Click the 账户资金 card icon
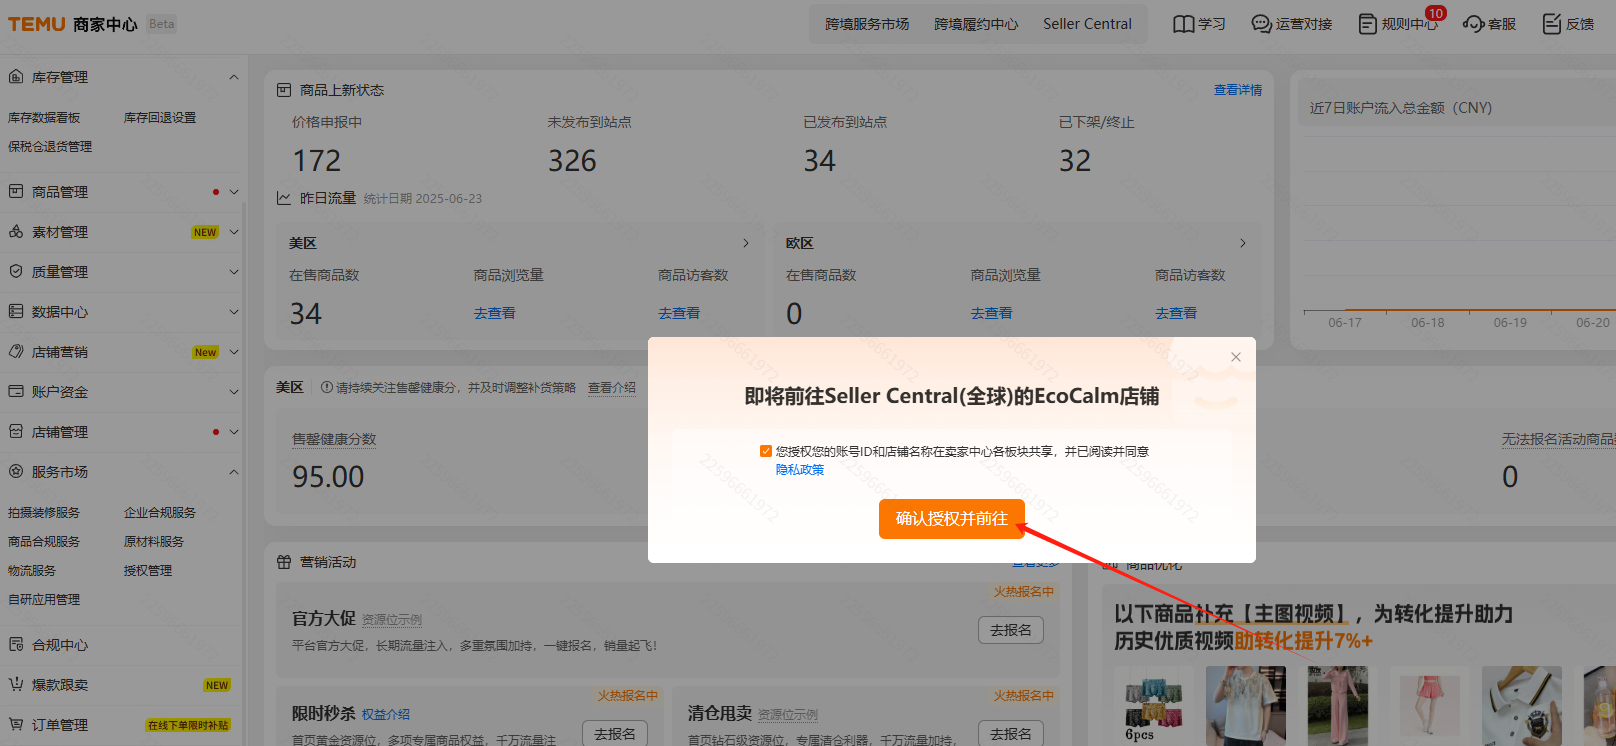This screenshot has height=746, width=1616. pyautogui.click(x=16, y=391)
